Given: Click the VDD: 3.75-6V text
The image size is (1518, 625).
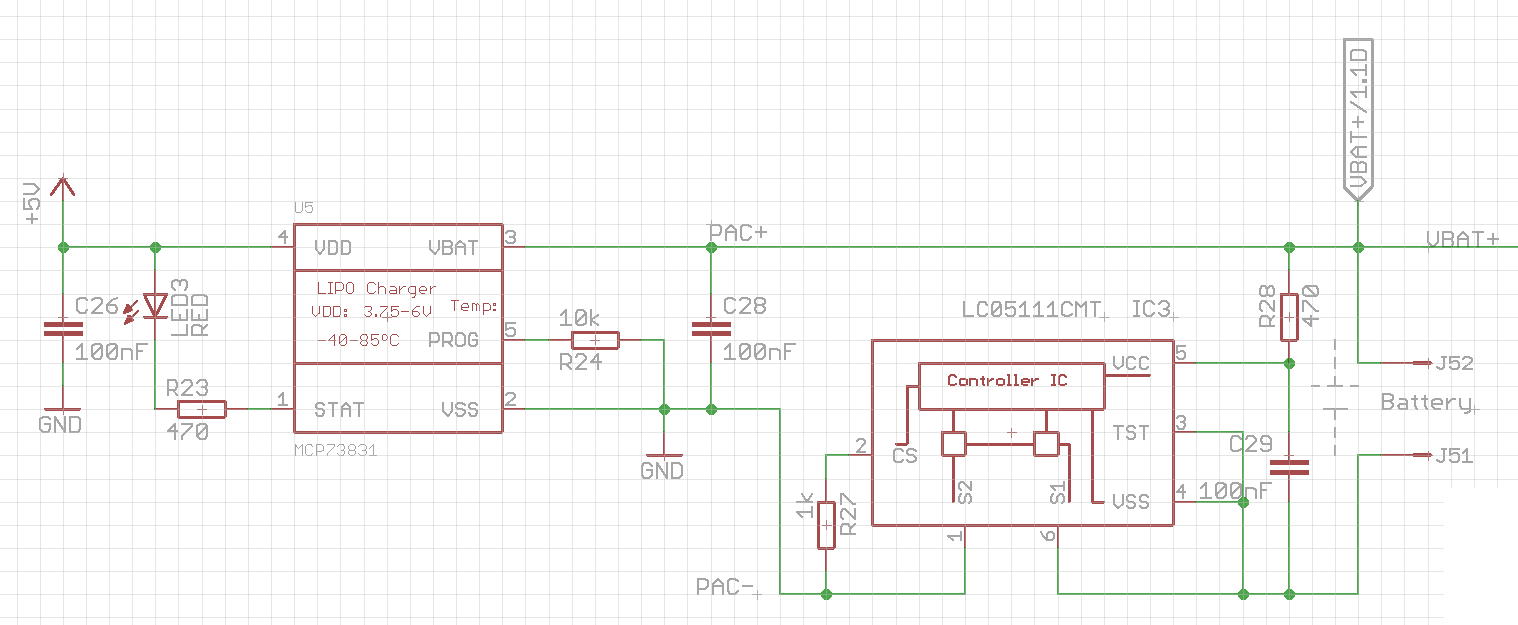Looking at the screenshot, I should pos(371,312).
